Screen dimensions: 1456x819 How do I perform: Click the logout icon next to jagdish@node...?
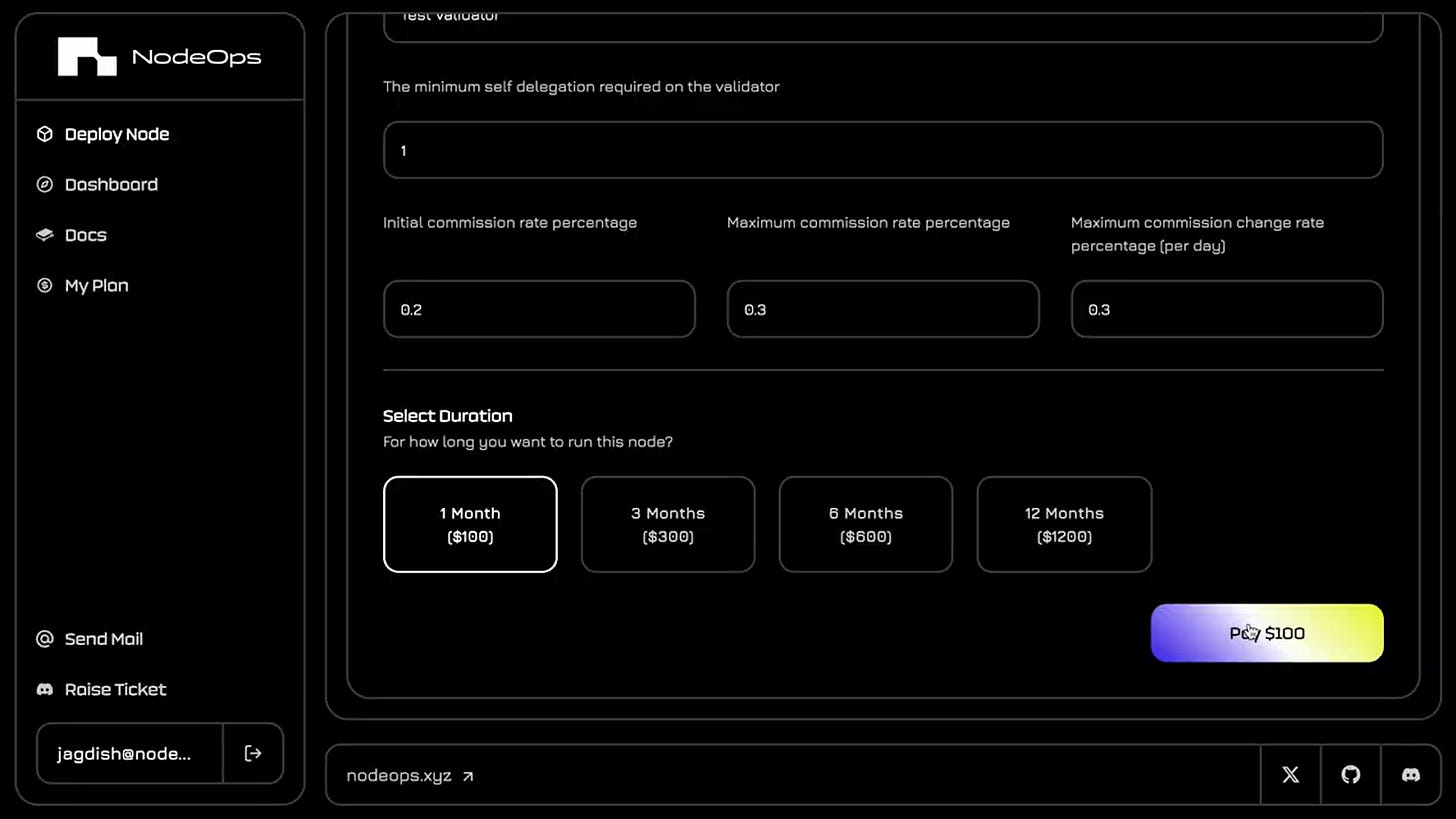click(x=253, y=753)
